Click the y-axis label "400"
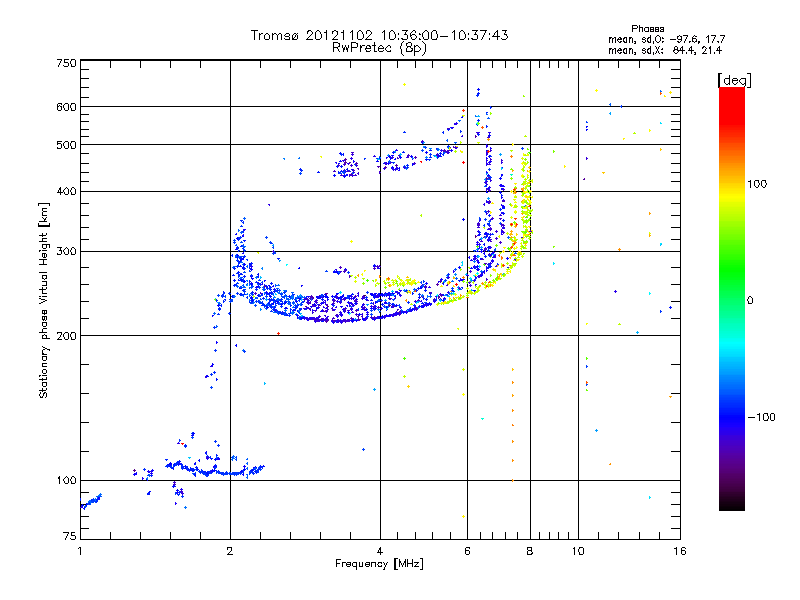 [66, 191]
